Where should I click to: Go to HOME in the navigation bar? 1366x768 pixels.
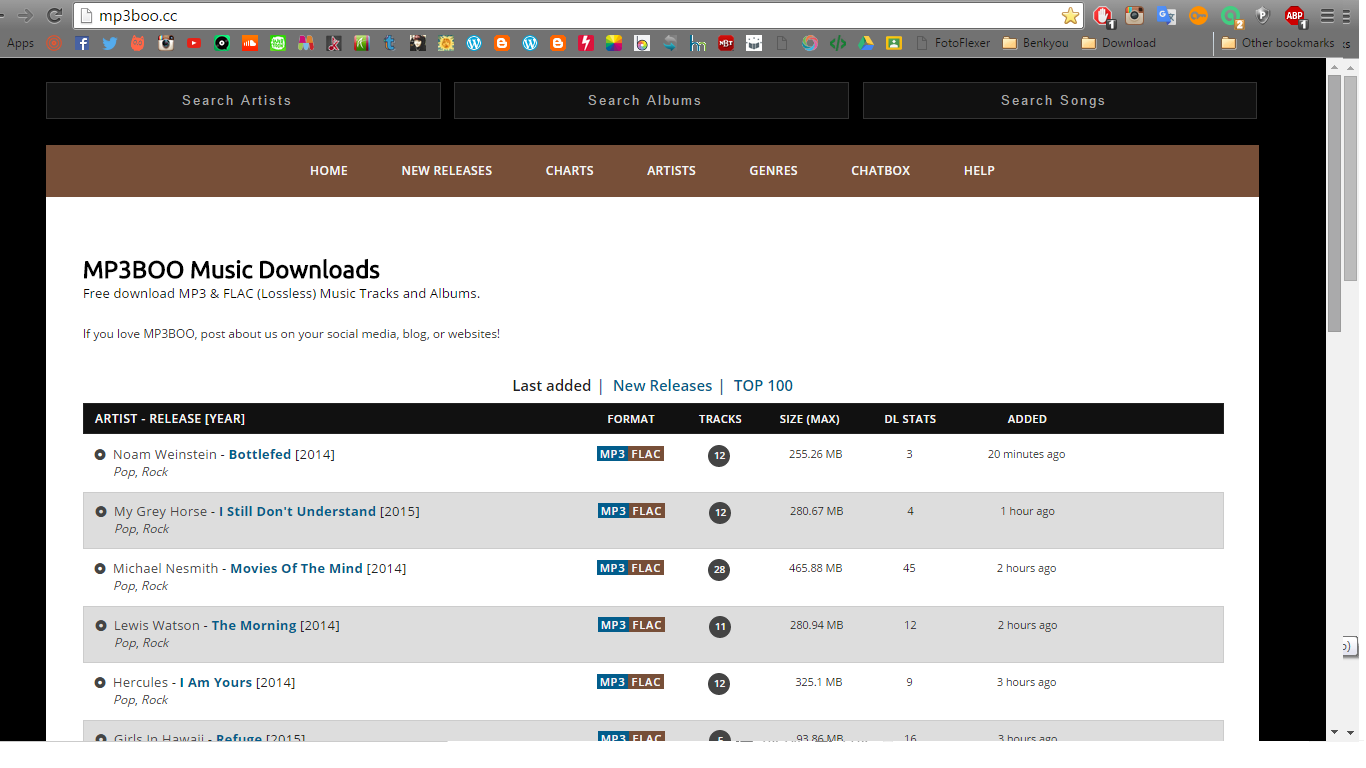329,171
